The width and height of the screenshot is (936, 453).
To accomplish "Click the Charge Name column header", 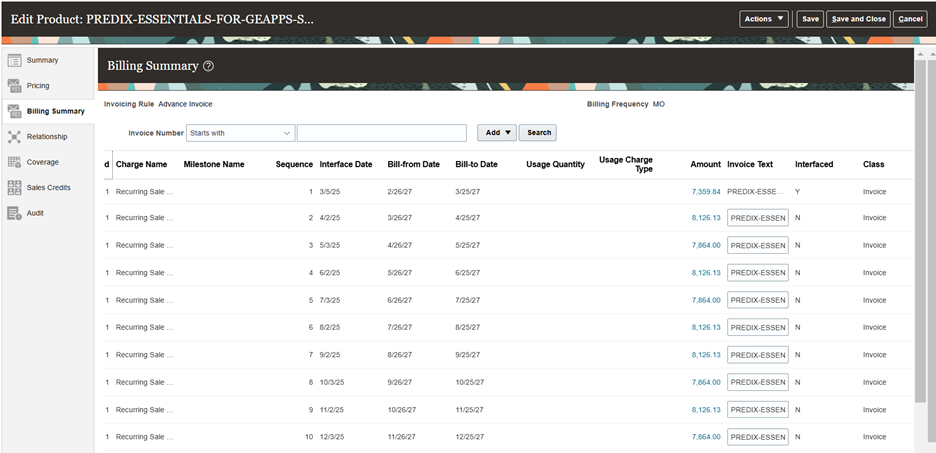I will tap(141, 164).
